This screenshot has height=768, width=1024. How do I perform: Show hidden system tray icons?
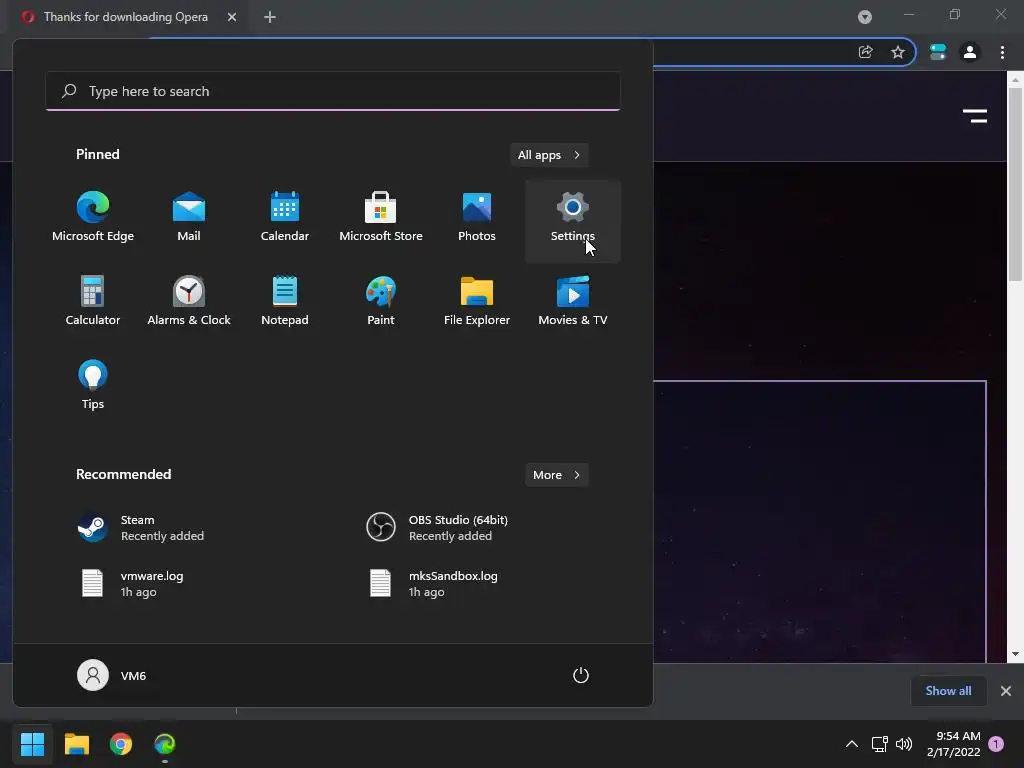tap(852, 744)
